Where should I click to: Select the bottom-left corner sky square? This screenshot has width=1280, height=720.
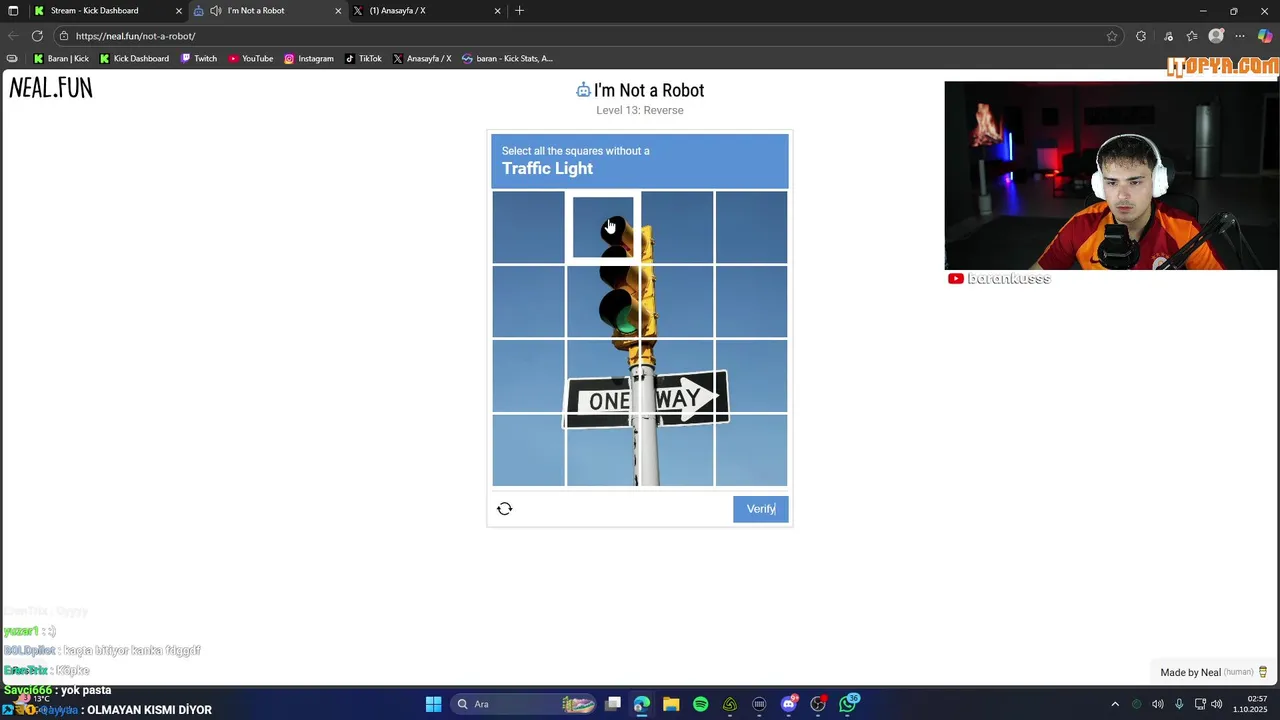528,450
